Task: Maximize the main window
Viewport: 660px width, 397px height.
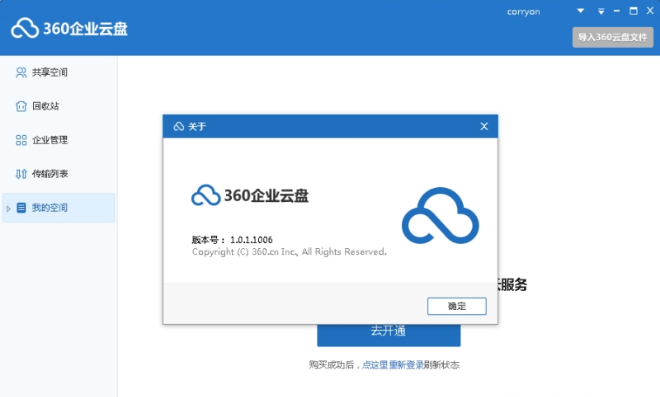Action: pyautogui.click(x=633, y=11)
